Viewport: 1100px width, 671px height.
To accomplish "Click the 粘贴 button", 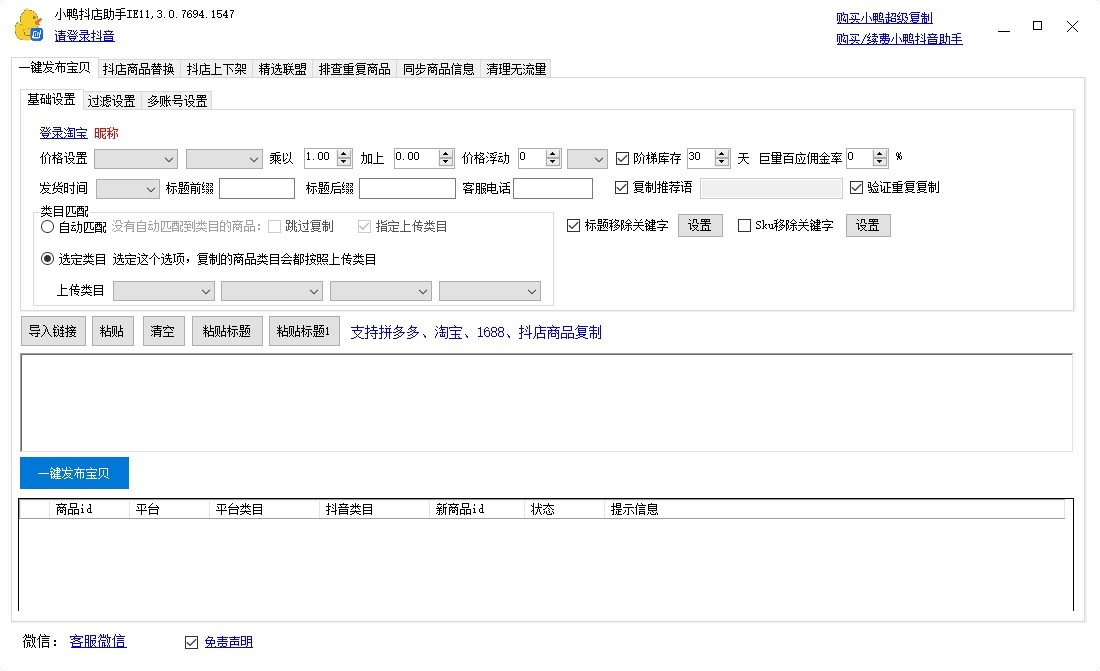I will coord(112,331).
